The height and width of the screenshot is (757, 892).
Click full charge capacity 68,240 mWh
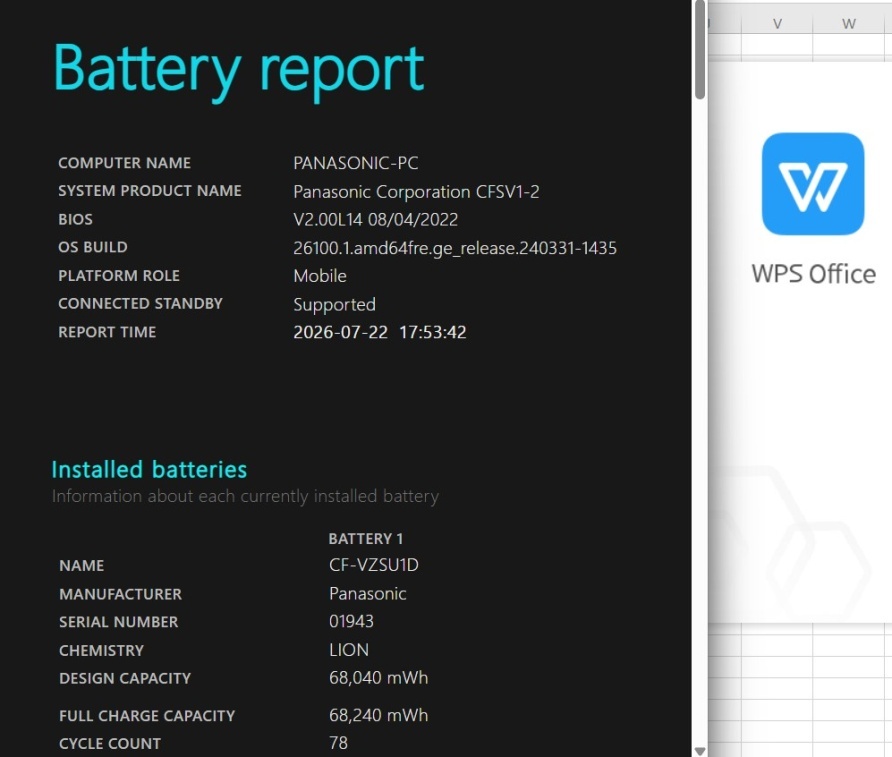coord(378,715)
